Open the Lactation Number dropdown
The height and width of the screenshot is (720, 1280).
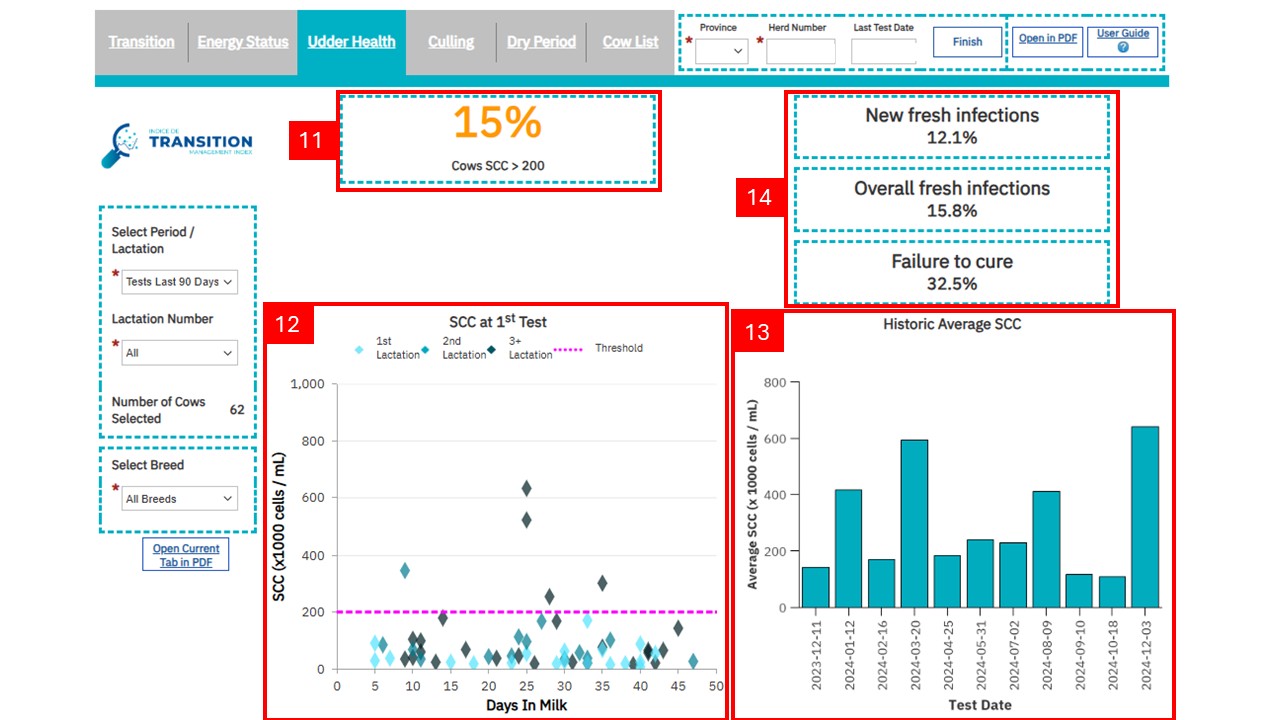click(179, 353)
